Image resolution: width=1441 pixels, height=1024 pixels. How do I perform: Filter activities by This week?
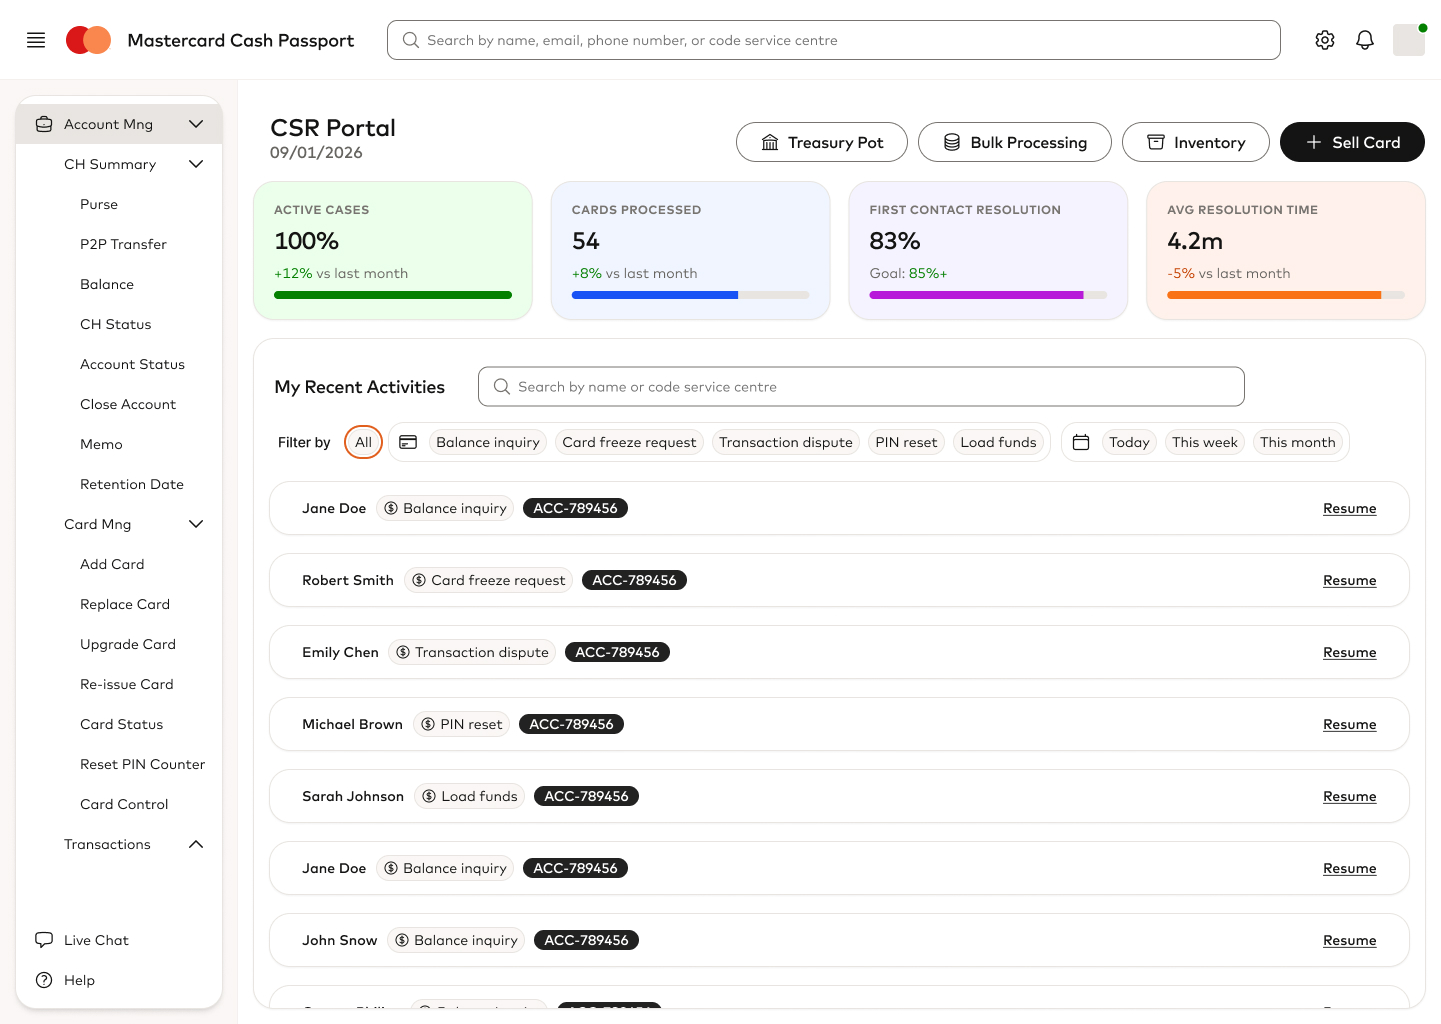click(x=1204, y=441)
